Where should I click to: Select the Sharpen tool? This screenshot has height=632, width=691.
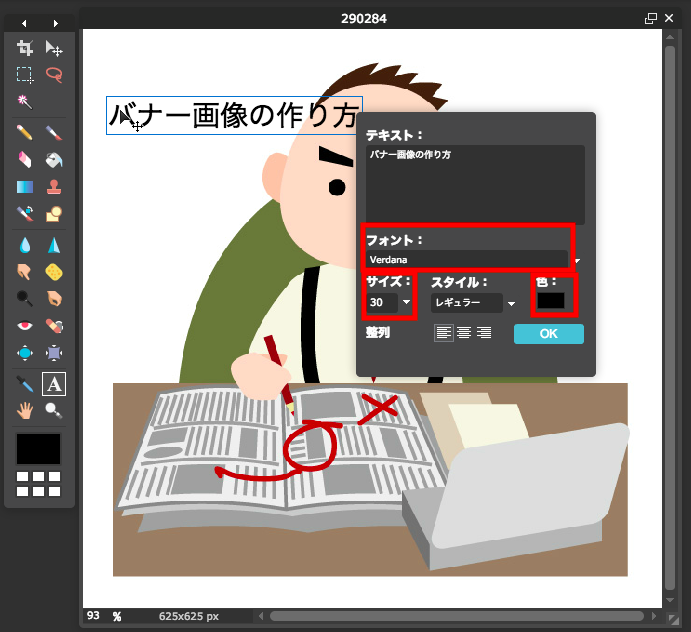(54, 245)
